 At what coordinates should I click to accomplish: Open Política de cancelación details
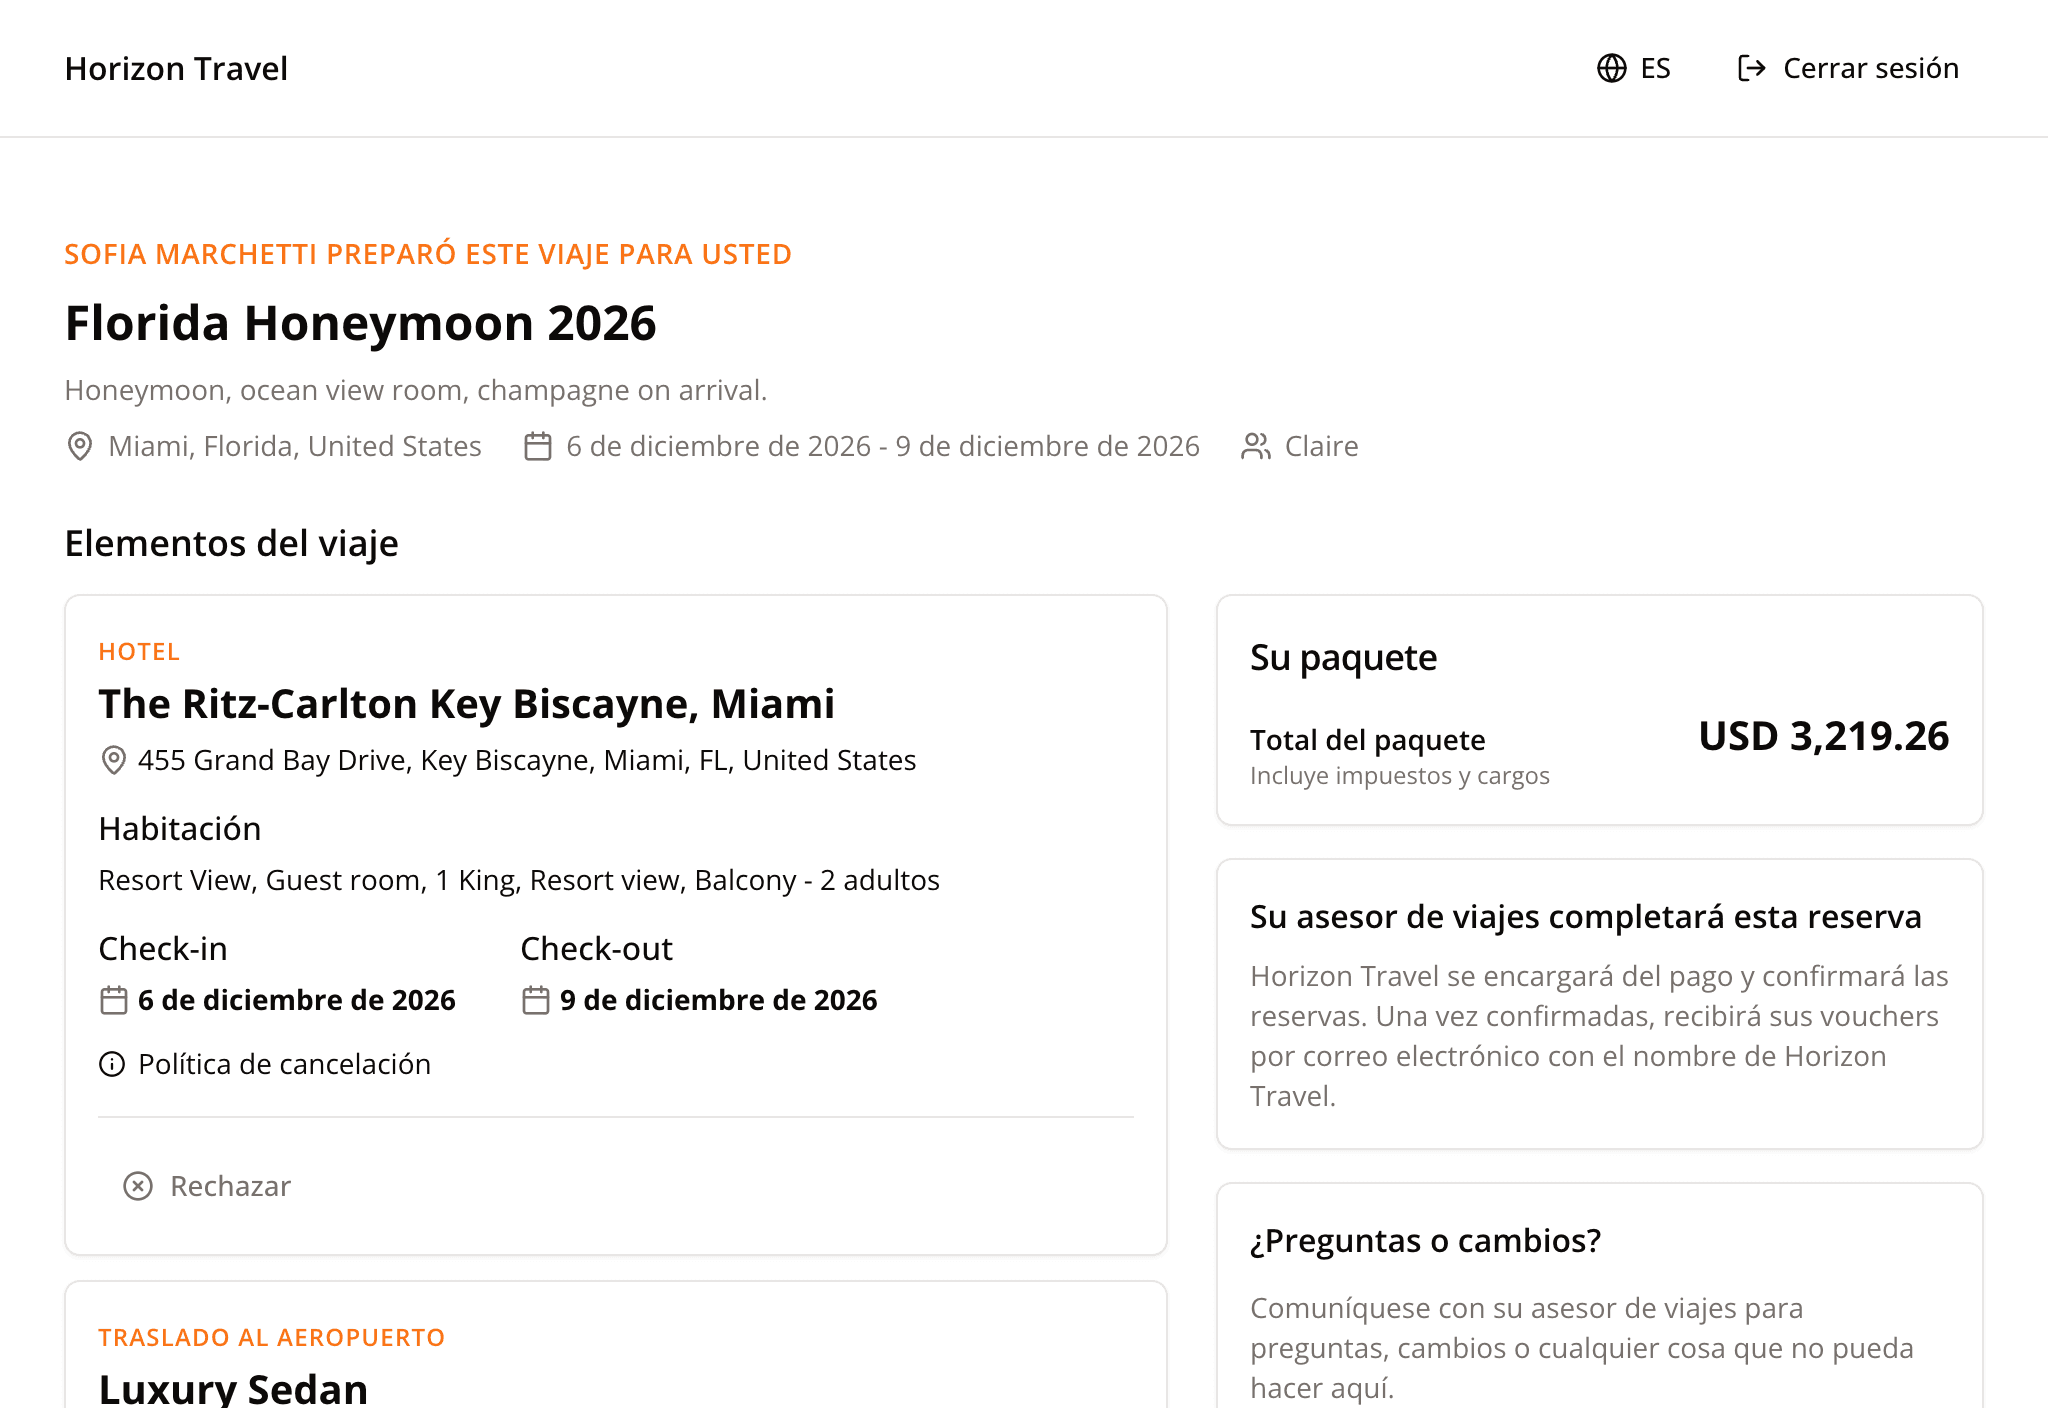tap(265, 1064)
